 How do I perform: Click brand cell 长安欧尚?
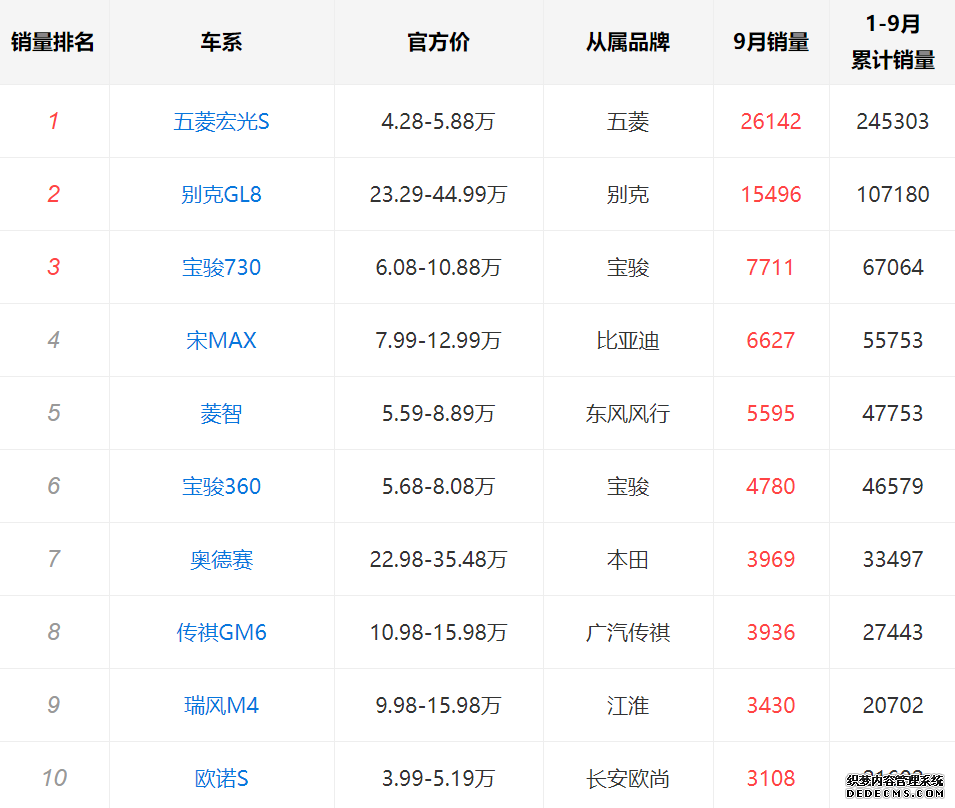pos(628,779)
